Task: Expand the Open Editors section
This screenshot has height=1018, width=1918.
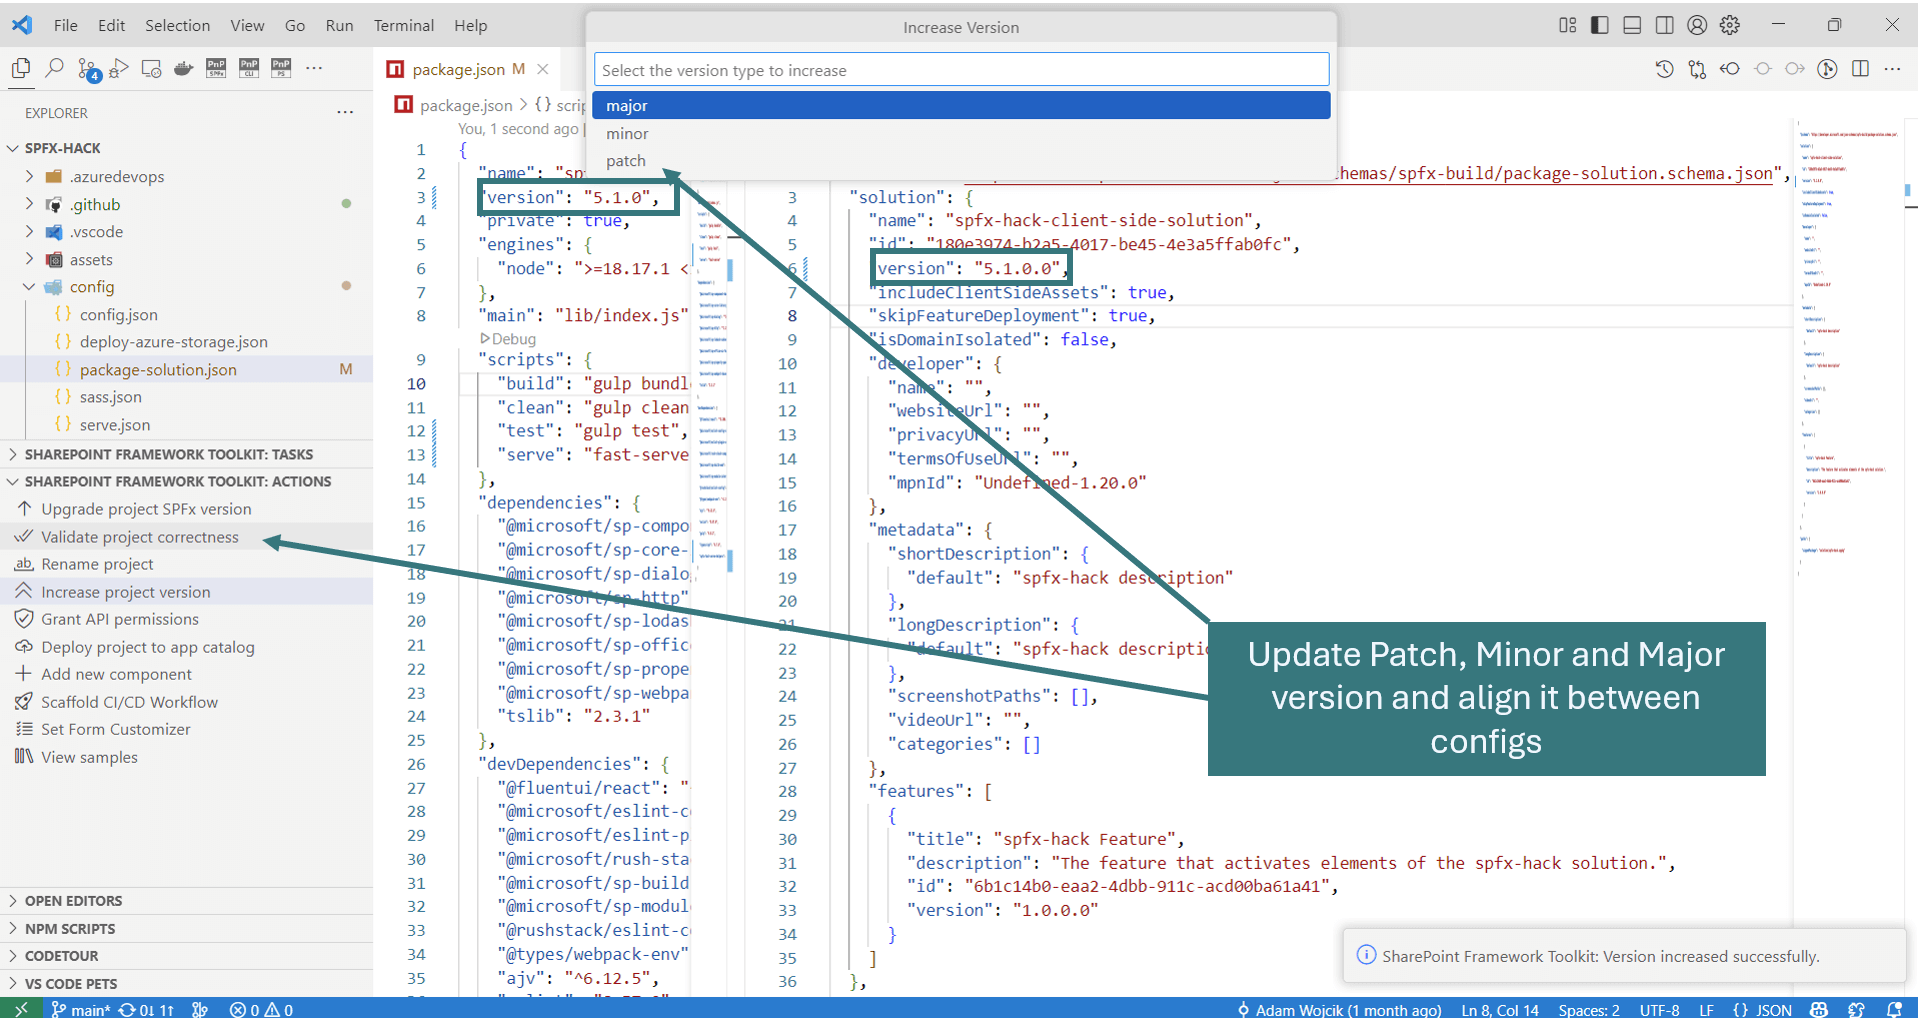Action: [187, 901]
